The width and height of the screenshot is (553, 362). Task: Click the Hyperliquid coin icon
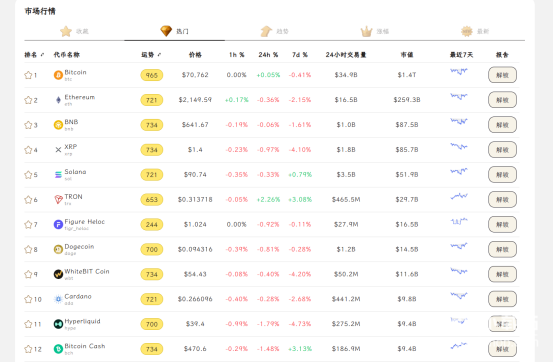58,324
